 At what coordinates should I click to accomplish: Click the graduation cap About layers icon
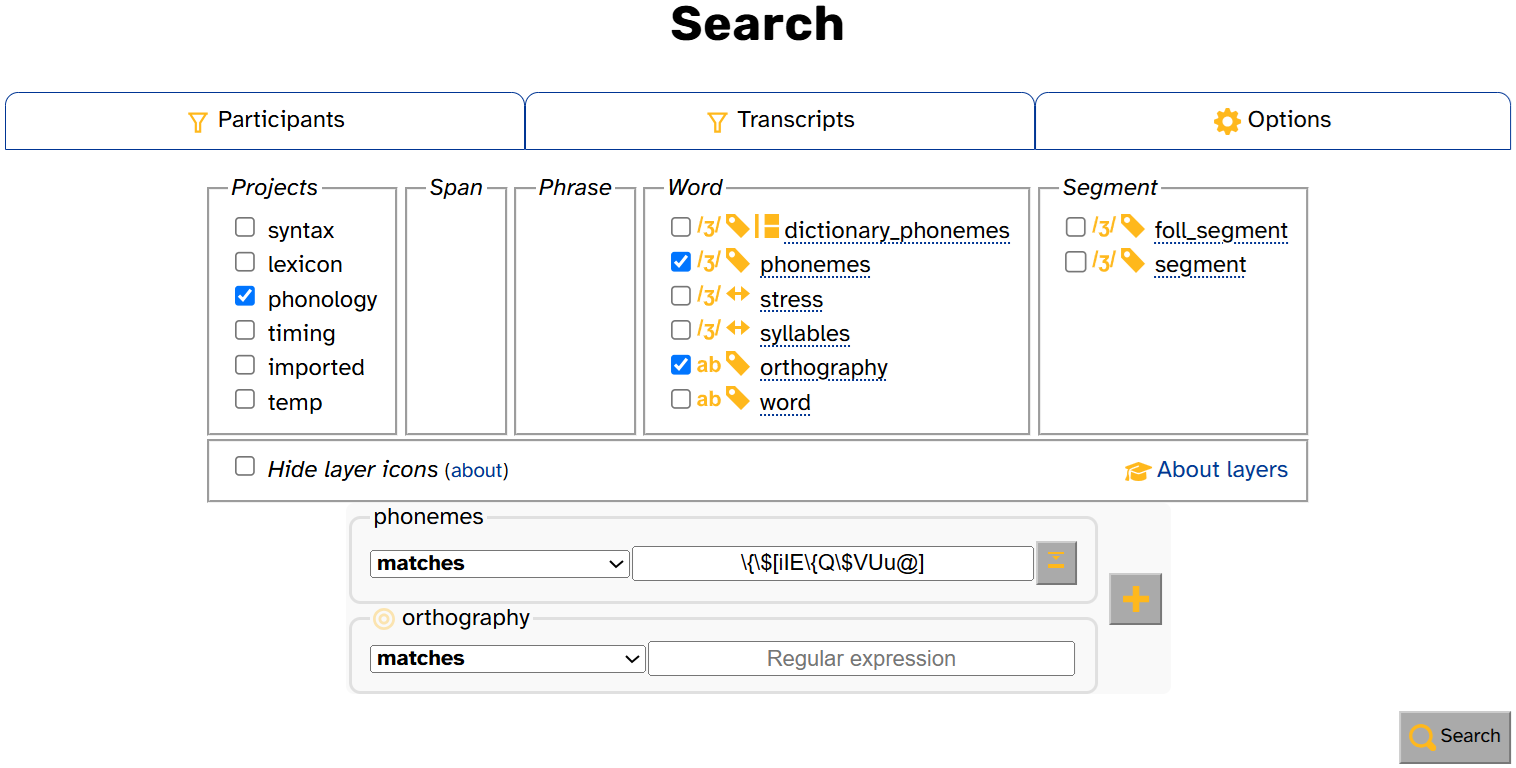click(1138, 471)
